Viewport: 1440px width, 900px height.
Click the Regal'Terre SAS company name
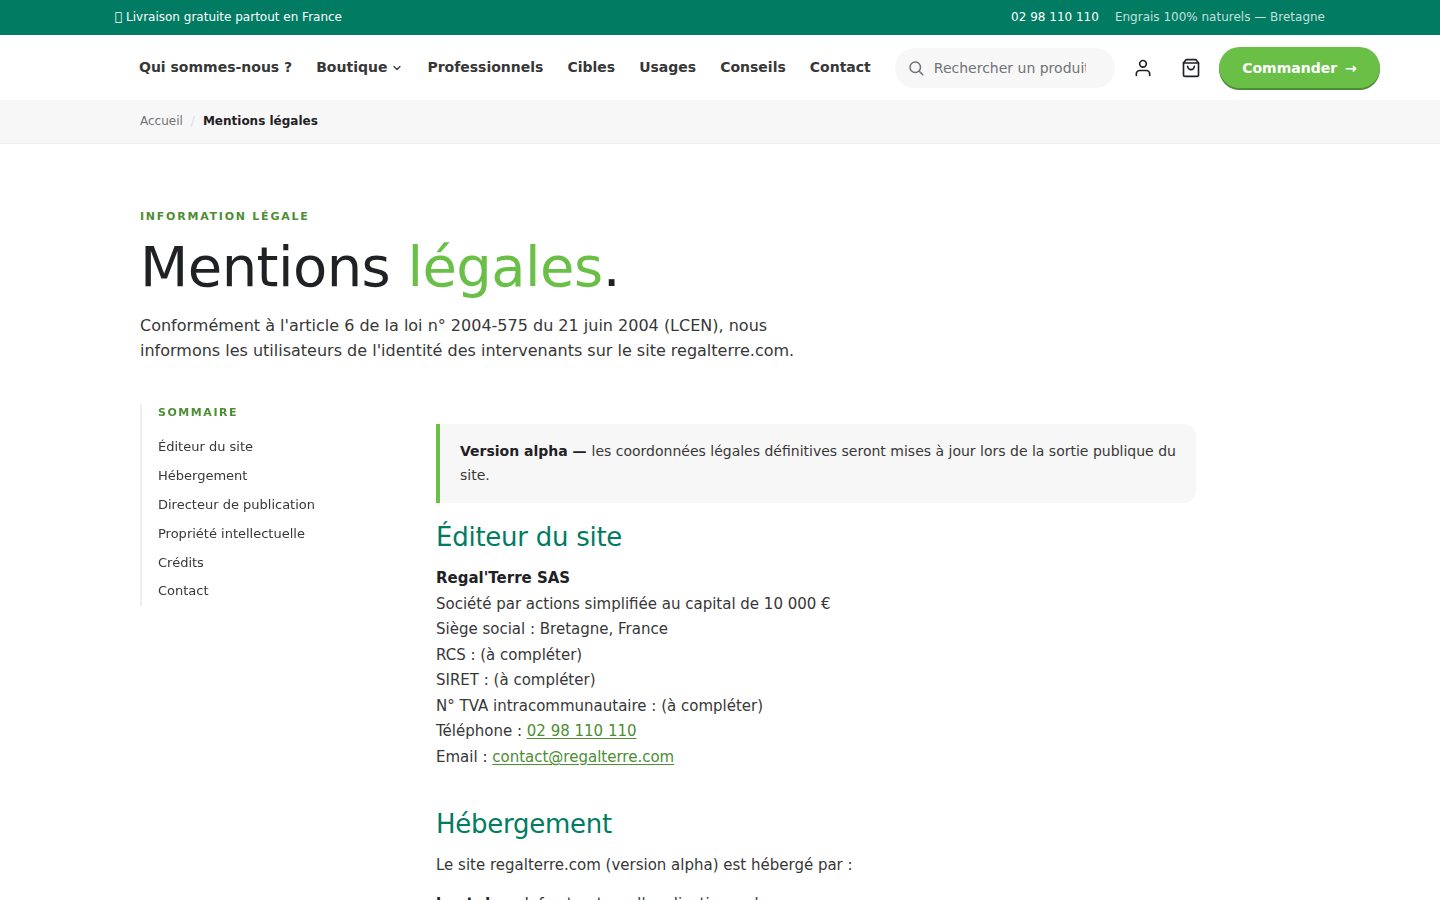(x=503, y=577)
